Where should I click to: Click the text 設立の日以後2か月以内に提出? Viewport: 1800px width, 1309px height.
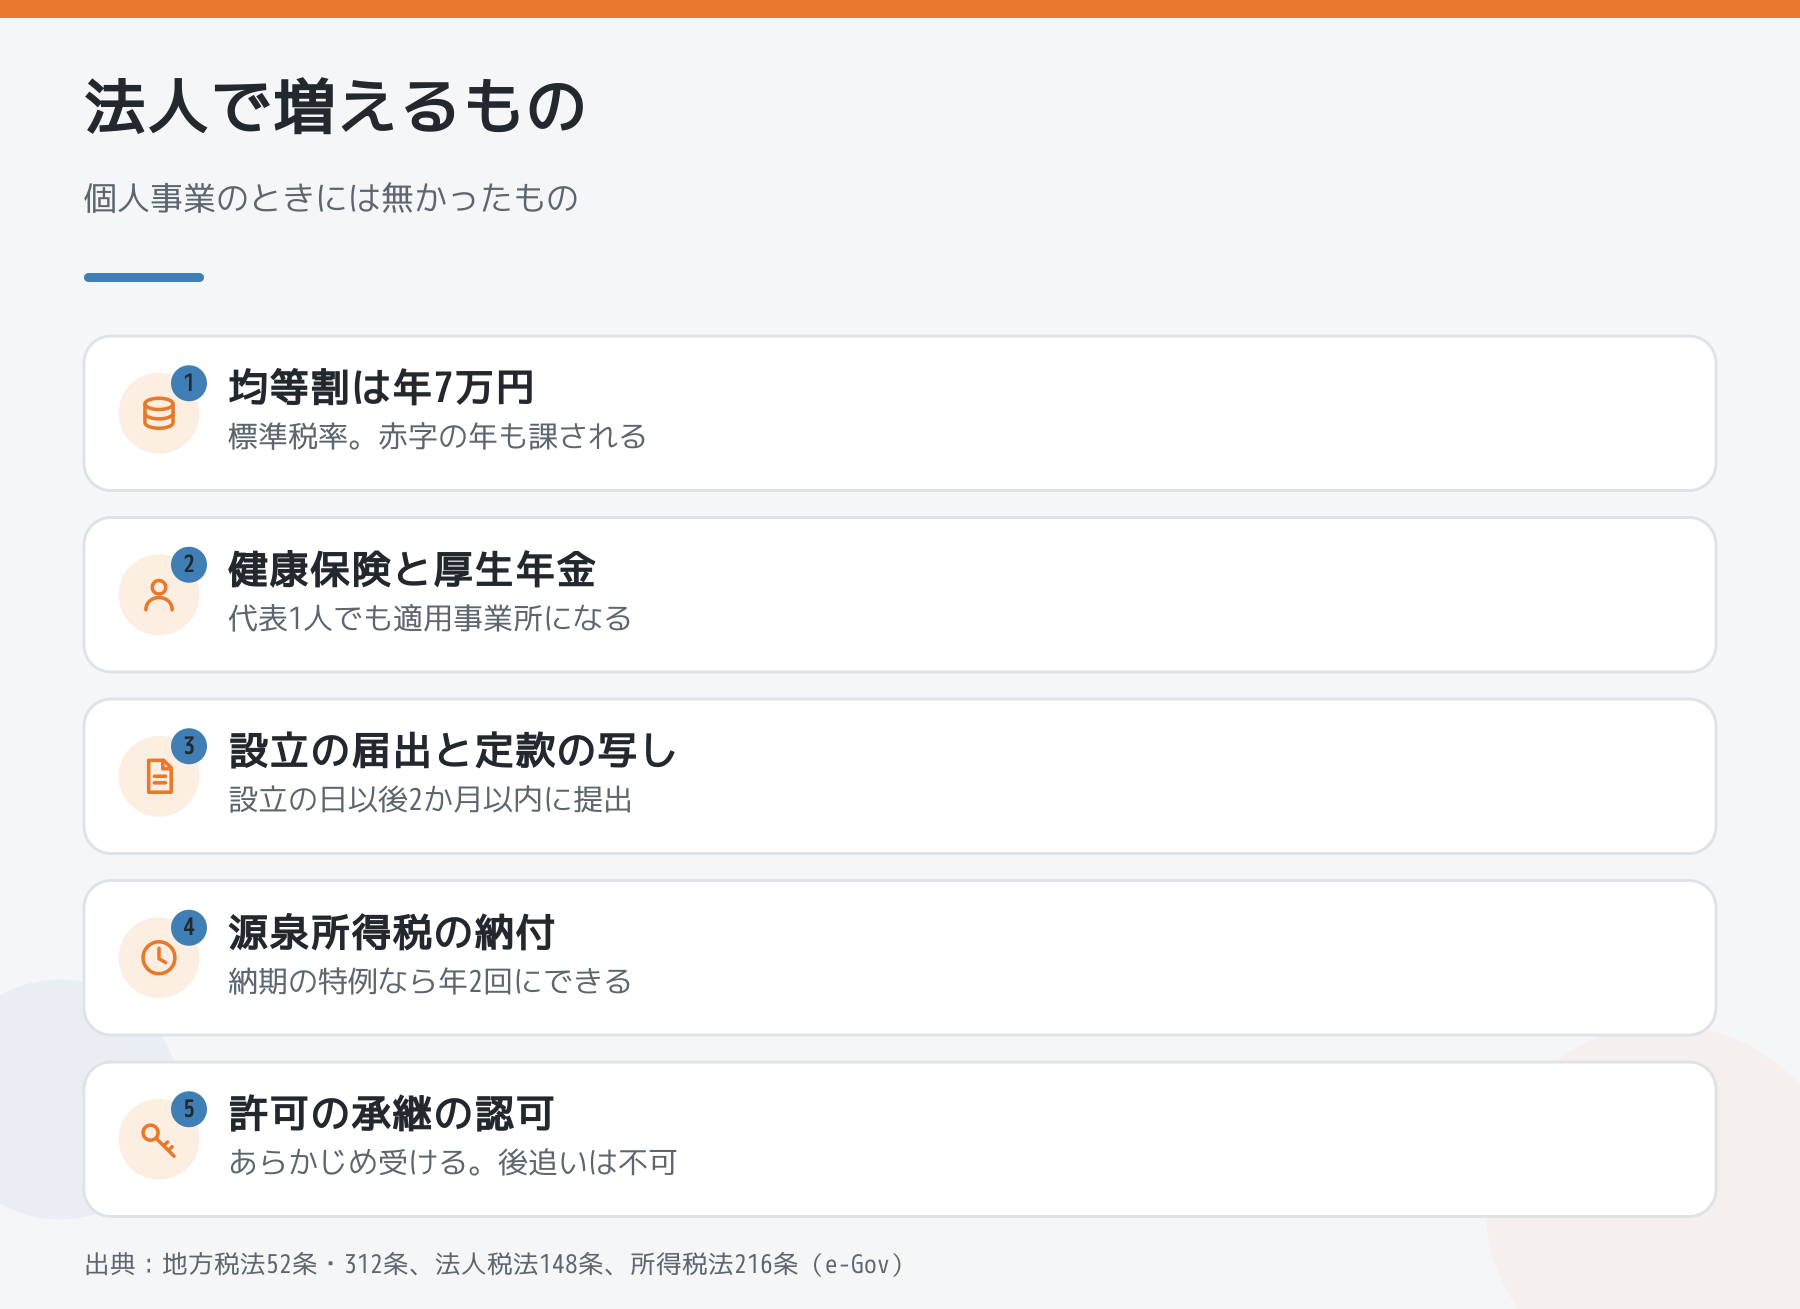(x=430, y=800)
